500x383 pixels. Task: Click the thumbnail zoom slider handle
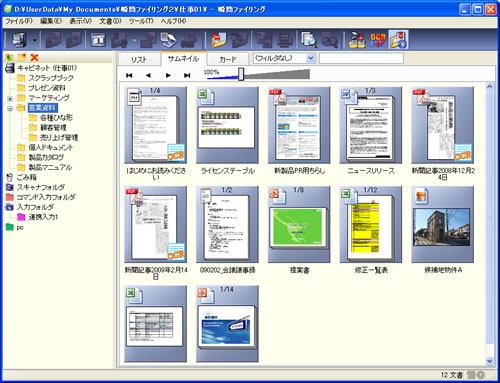[241, 74]
